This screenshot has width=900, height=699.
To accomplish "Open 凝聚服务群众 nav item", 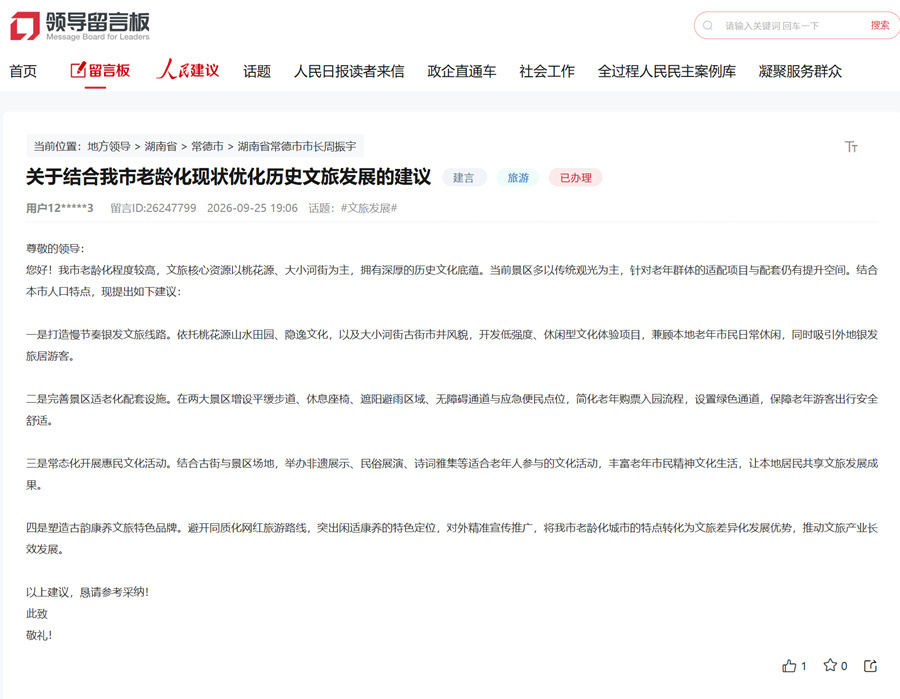I will point(800,71).
